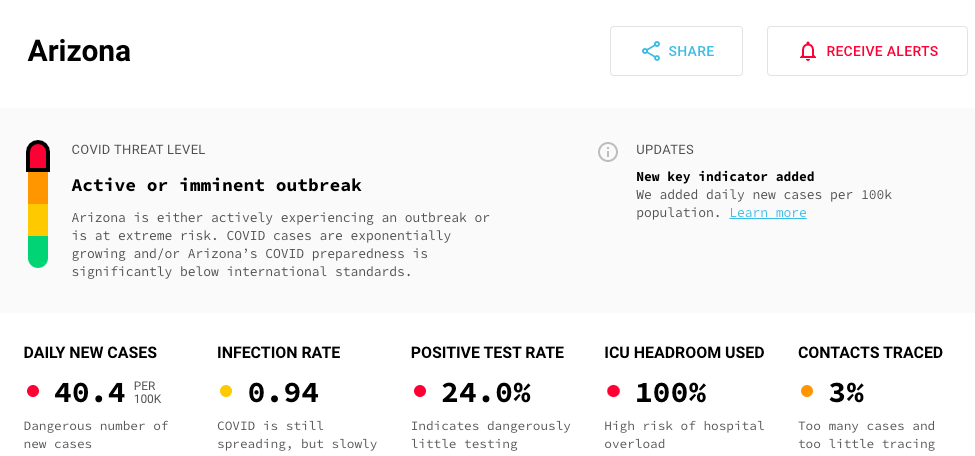
Task: Select the Positive Test Rate heading
Action: coord(487,353)
